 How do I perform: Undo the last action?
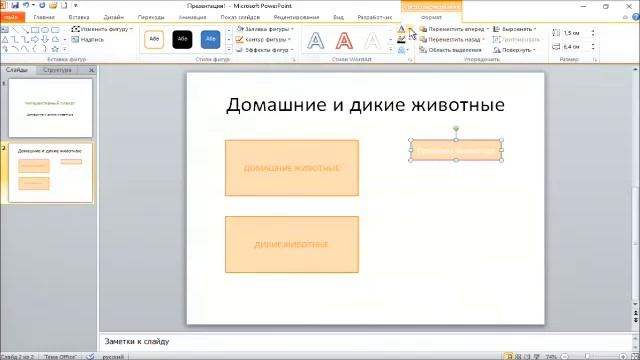tap(26, 5)
